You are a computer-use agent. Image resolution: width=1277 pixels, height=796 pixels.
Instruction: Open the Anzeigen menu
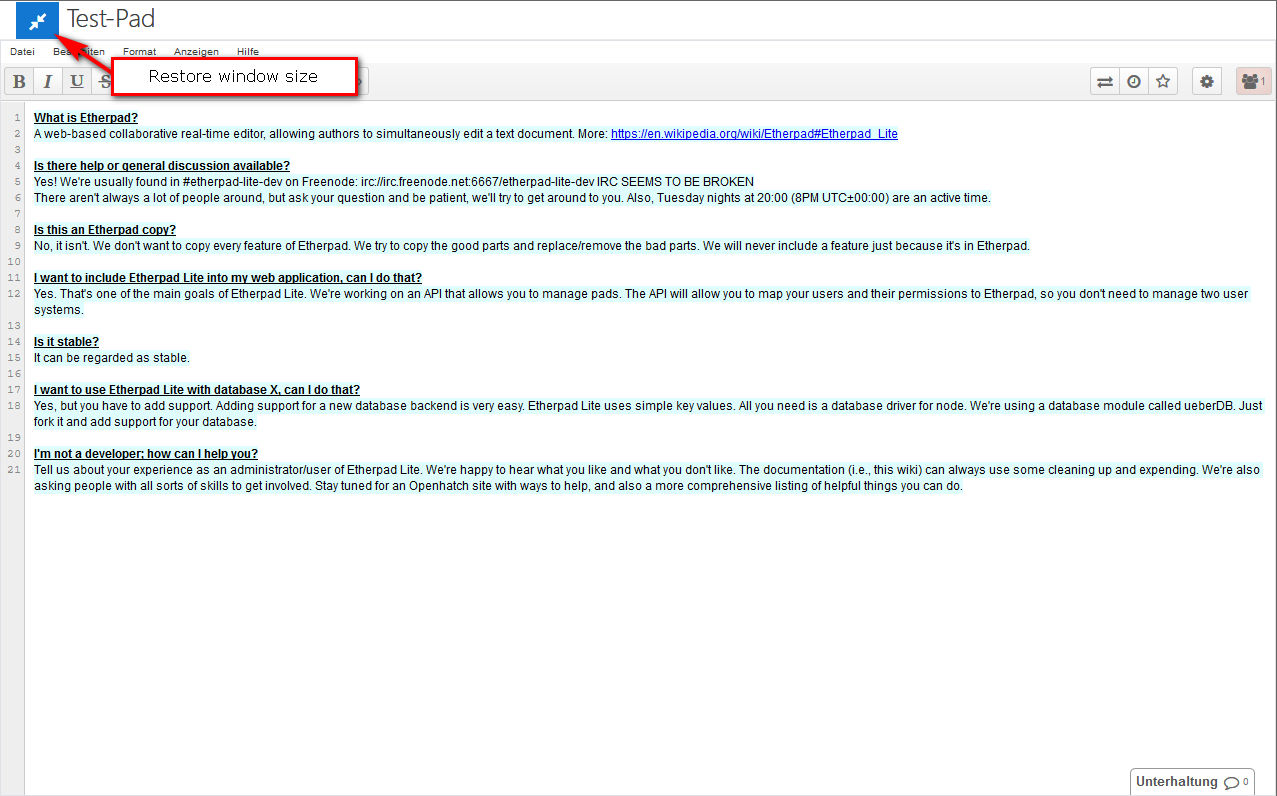tap(196, 52)
